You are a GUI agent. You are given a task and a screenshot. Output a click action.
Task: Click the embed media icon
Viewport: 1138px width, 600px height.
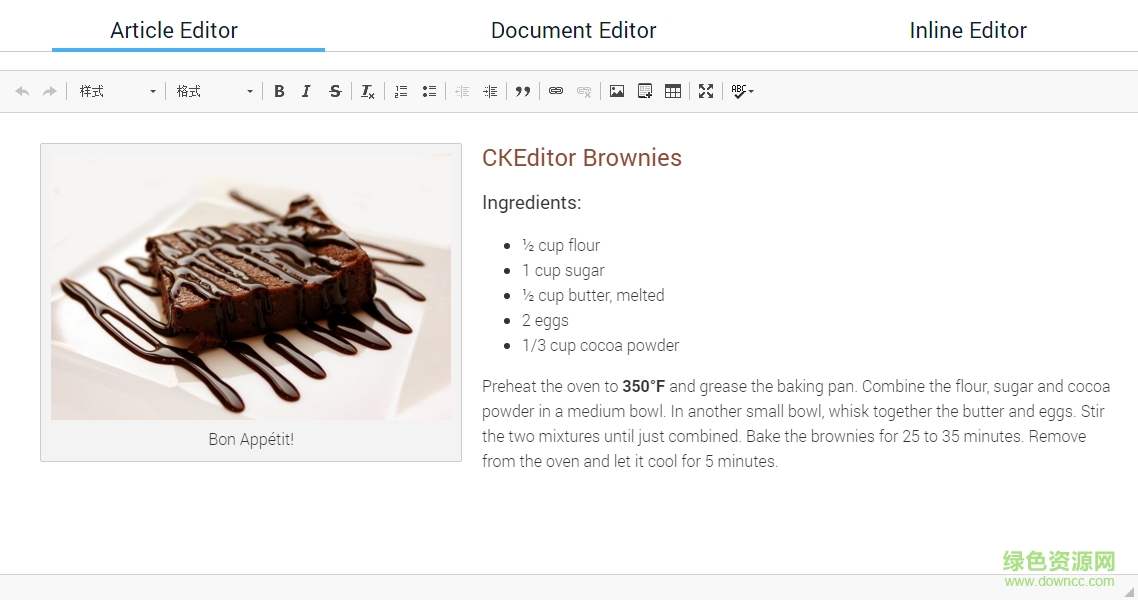[644, 91]
